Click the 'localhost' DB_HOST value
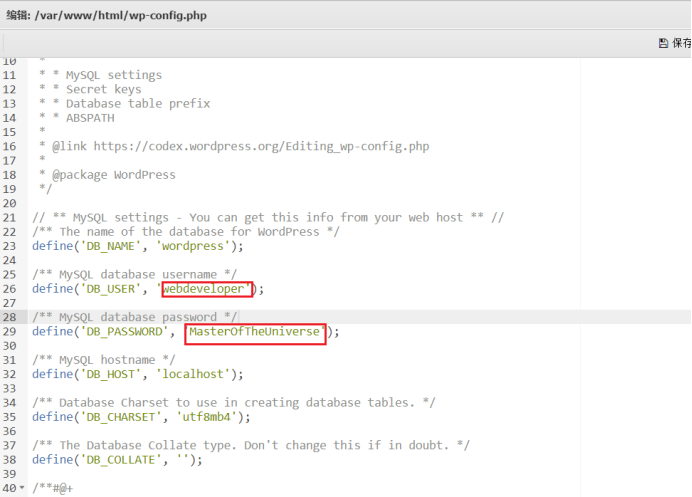This screenshot has width=692, height=497. tap(193, 374)
